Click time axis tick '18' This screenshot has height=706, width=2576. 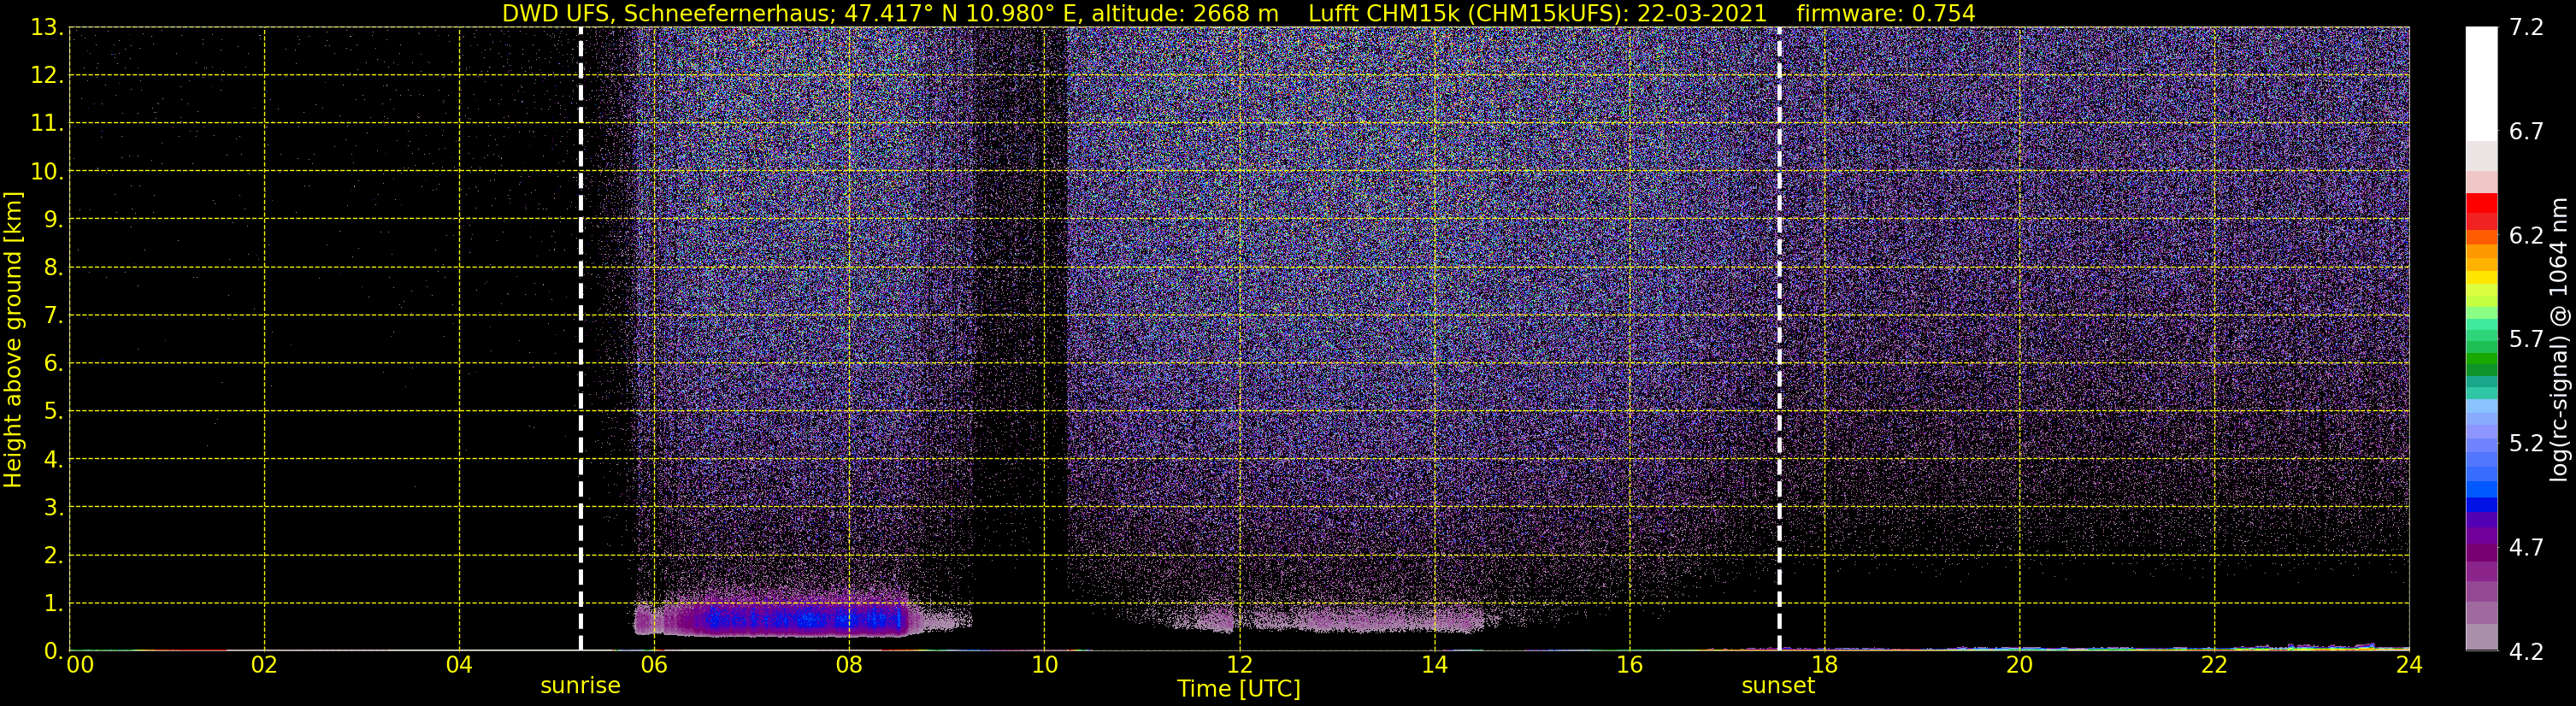point(1824,665)
